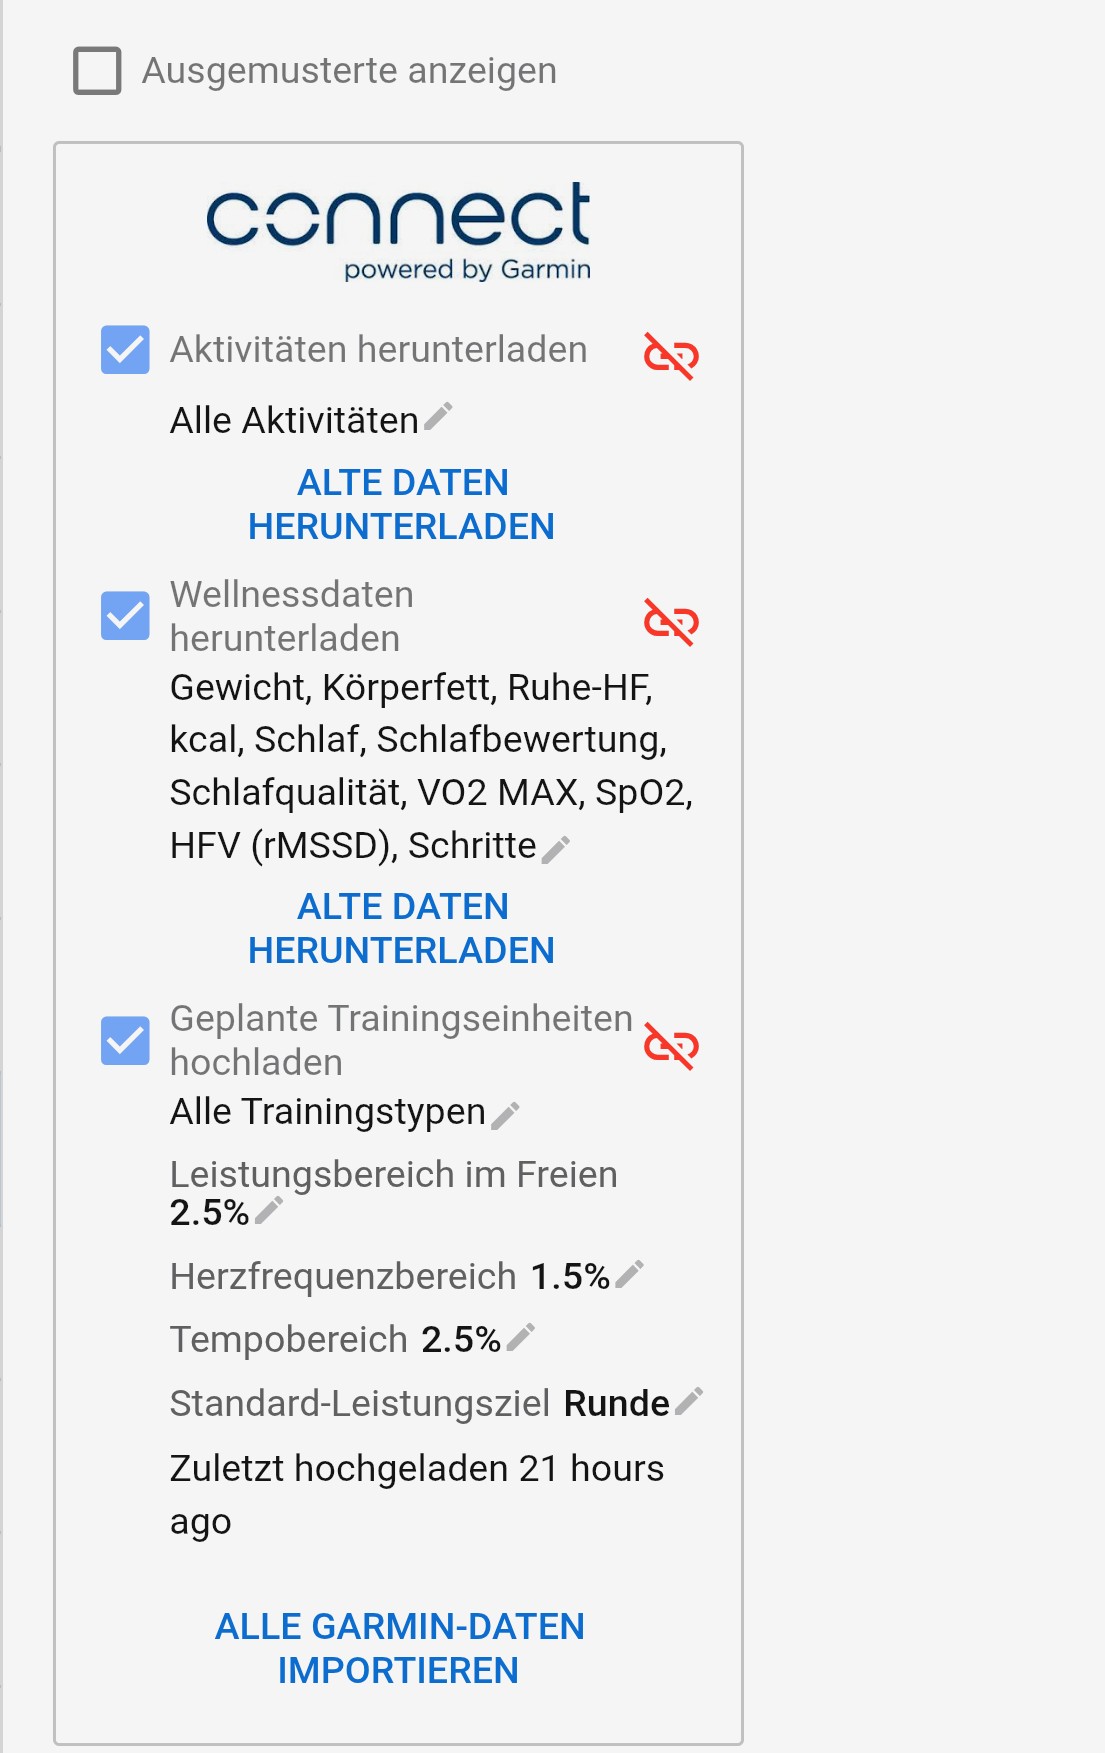
Task: Edit Standard-Leistungsziel Runde pencil icon
Action: [x=689, y=1401]
